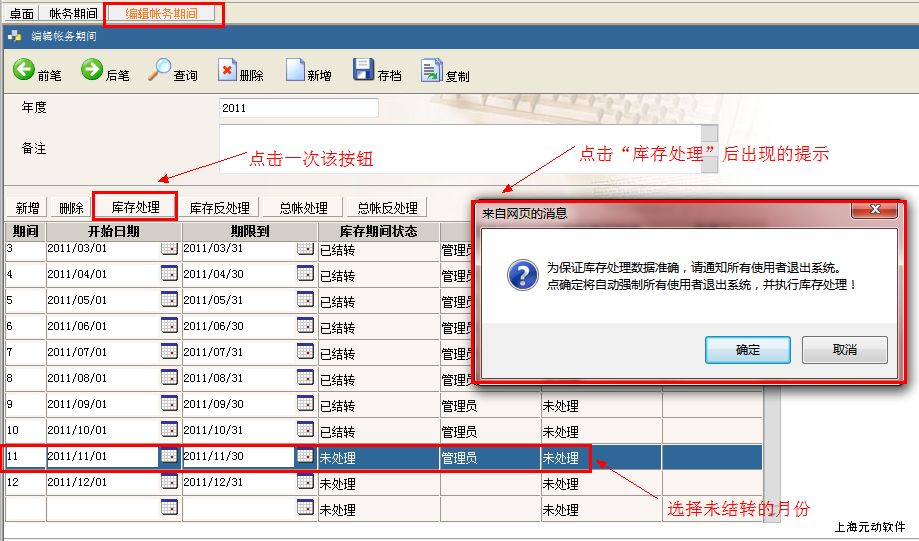
Task: Switch to the 帐务期间 tab
Action: (73, 14)
